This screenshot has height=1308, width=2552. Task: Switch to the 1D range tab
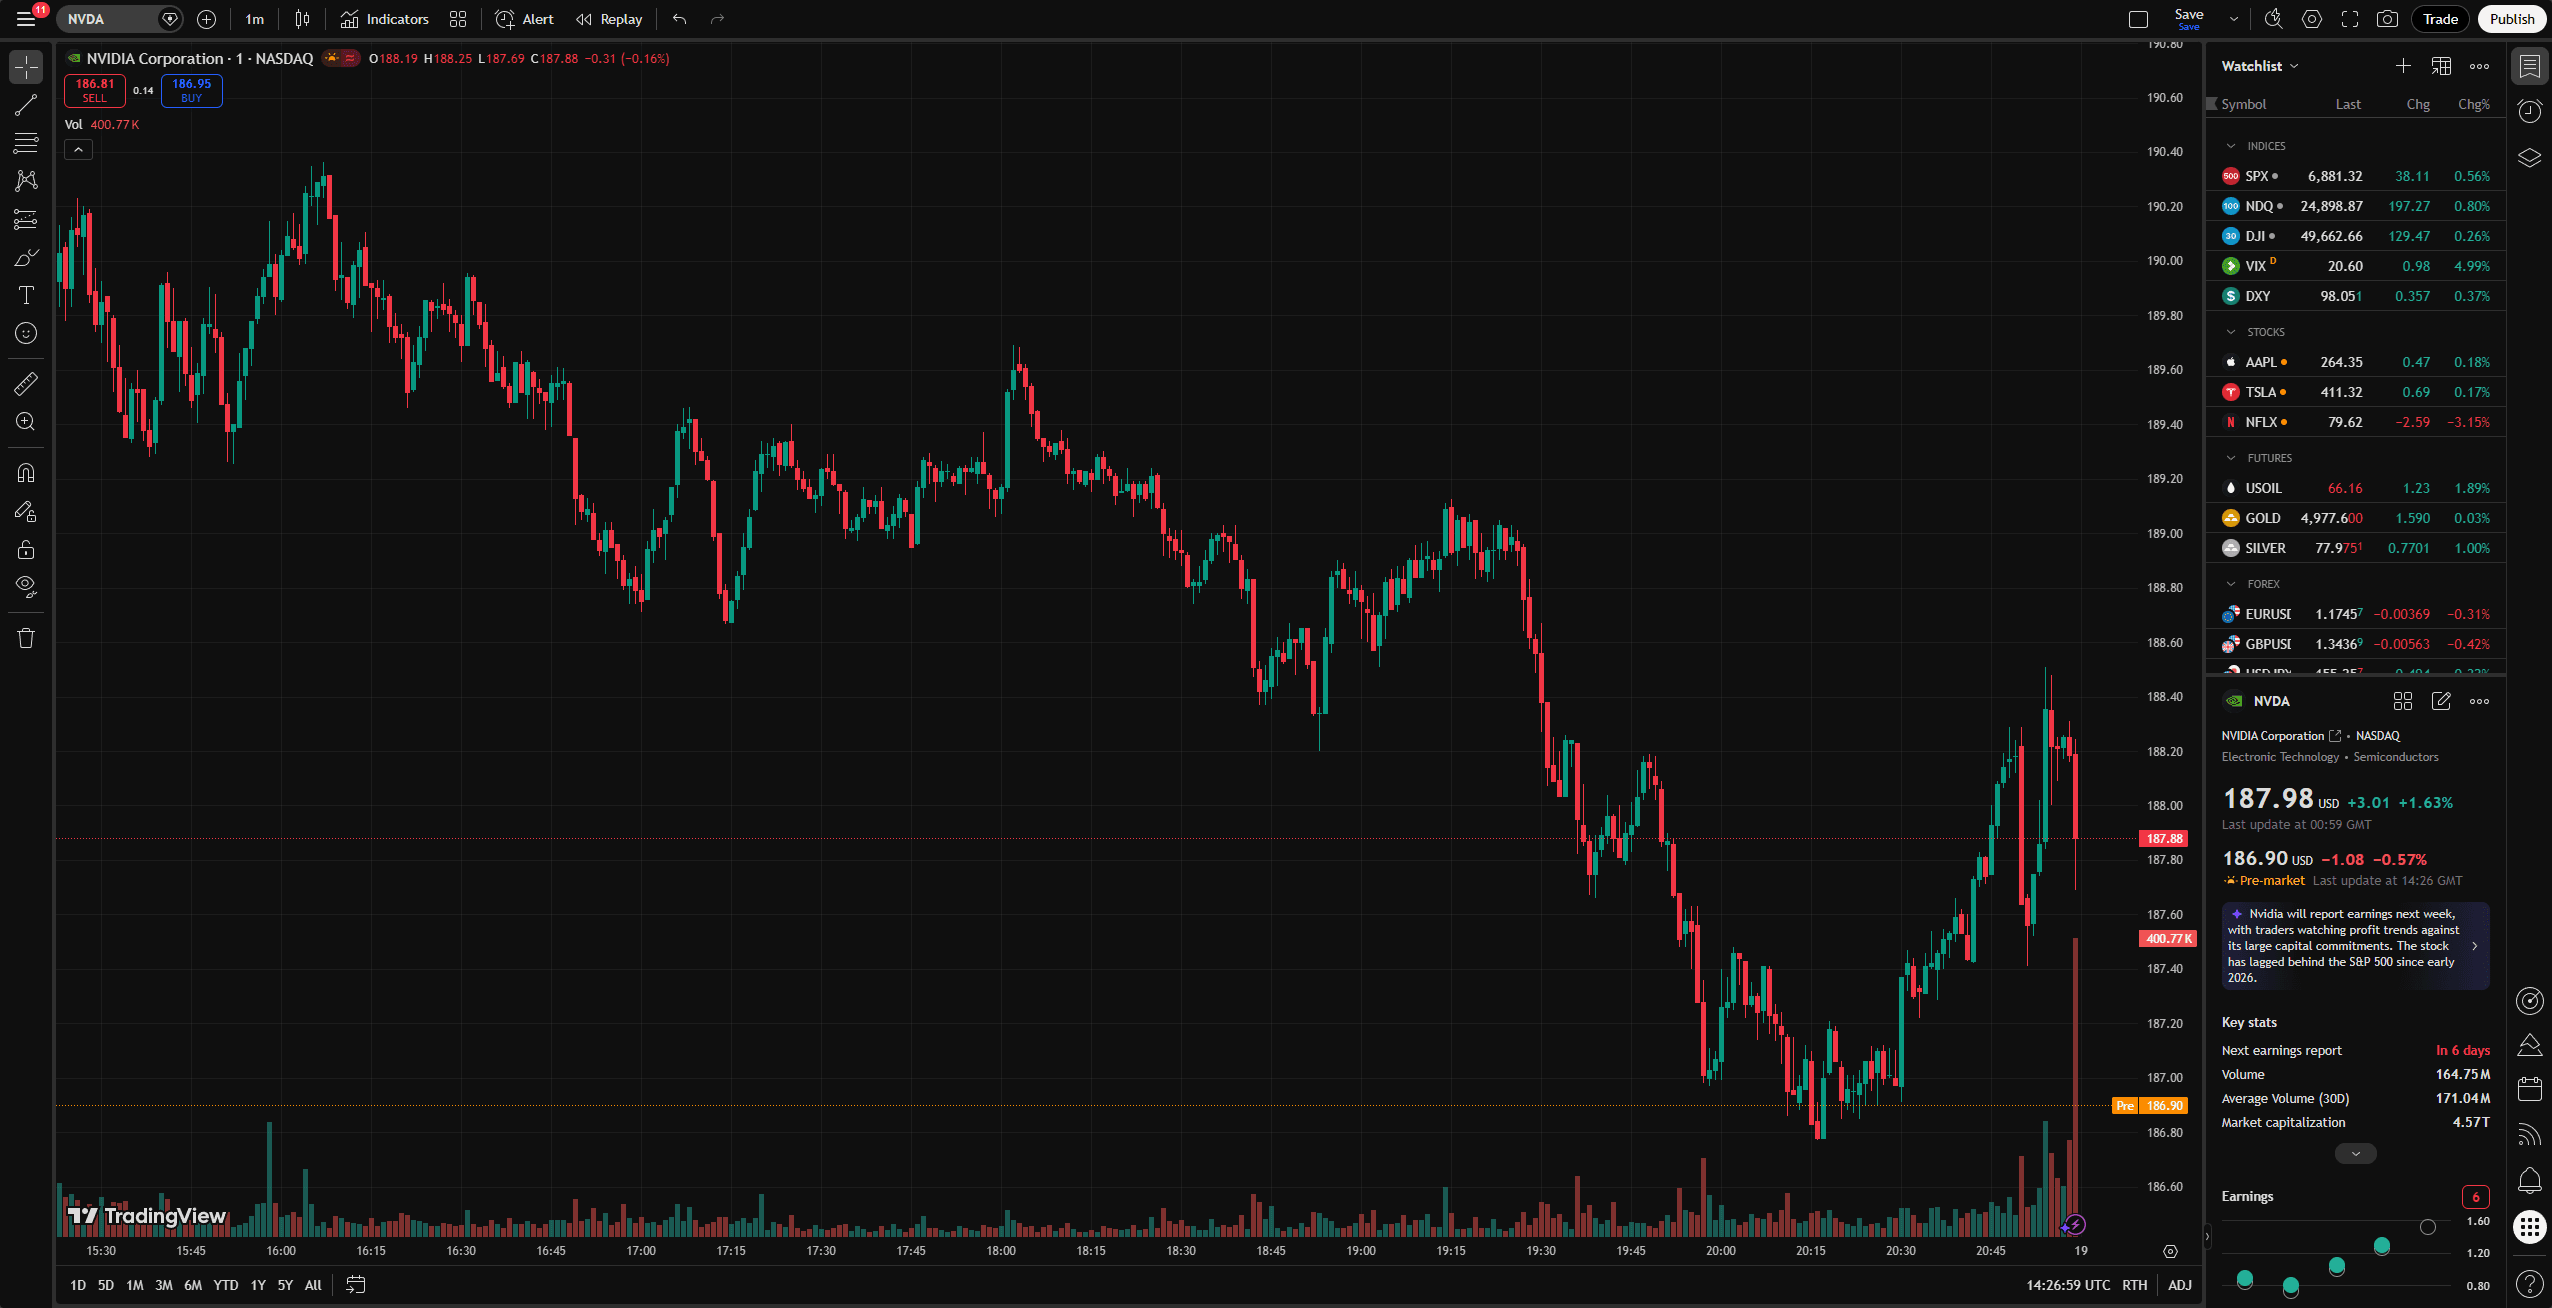tap(76, 1285)
